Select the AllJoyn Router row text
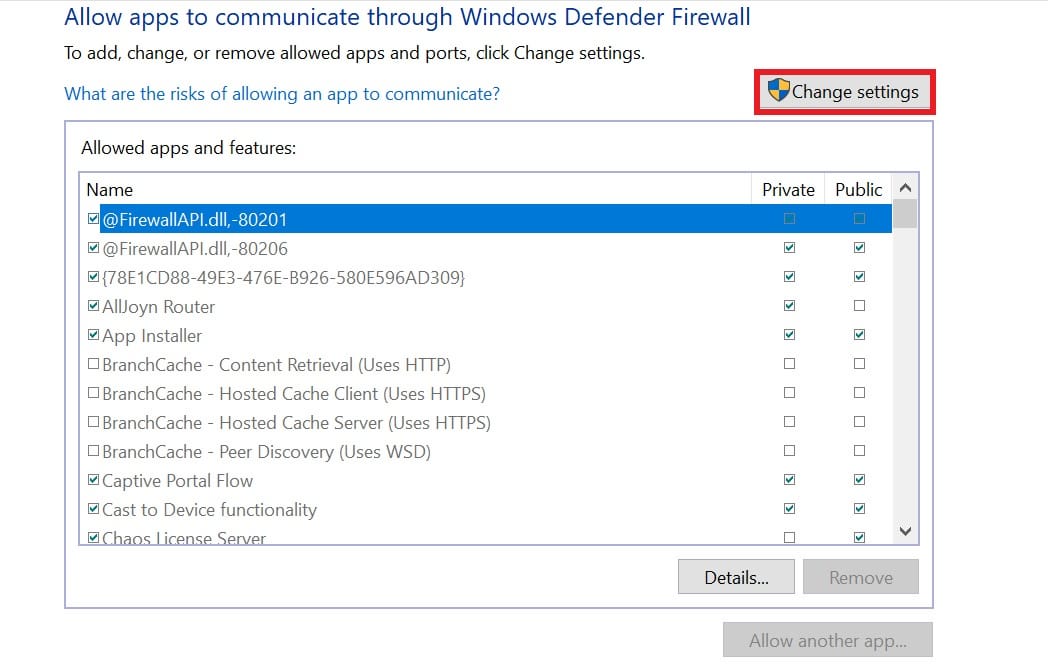 coord(158,307)
